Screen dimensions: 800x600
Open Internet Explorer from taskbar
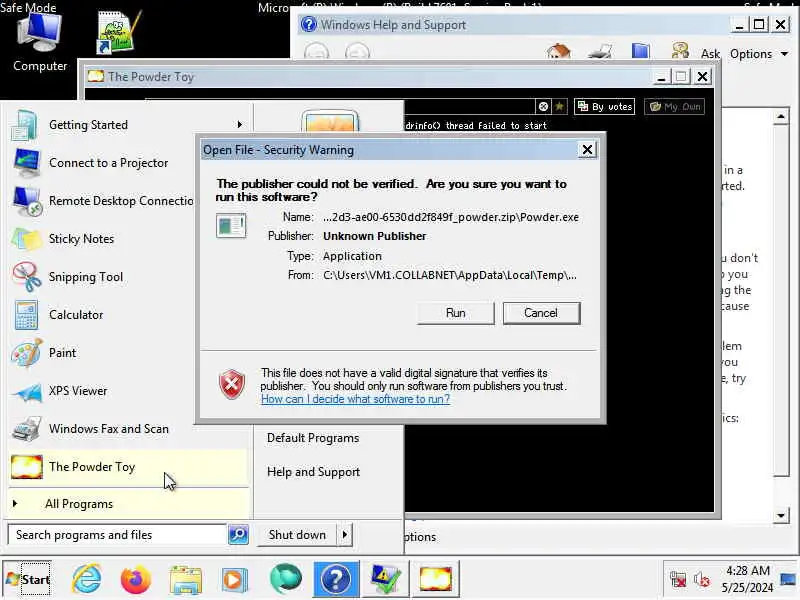coord(87,579)
